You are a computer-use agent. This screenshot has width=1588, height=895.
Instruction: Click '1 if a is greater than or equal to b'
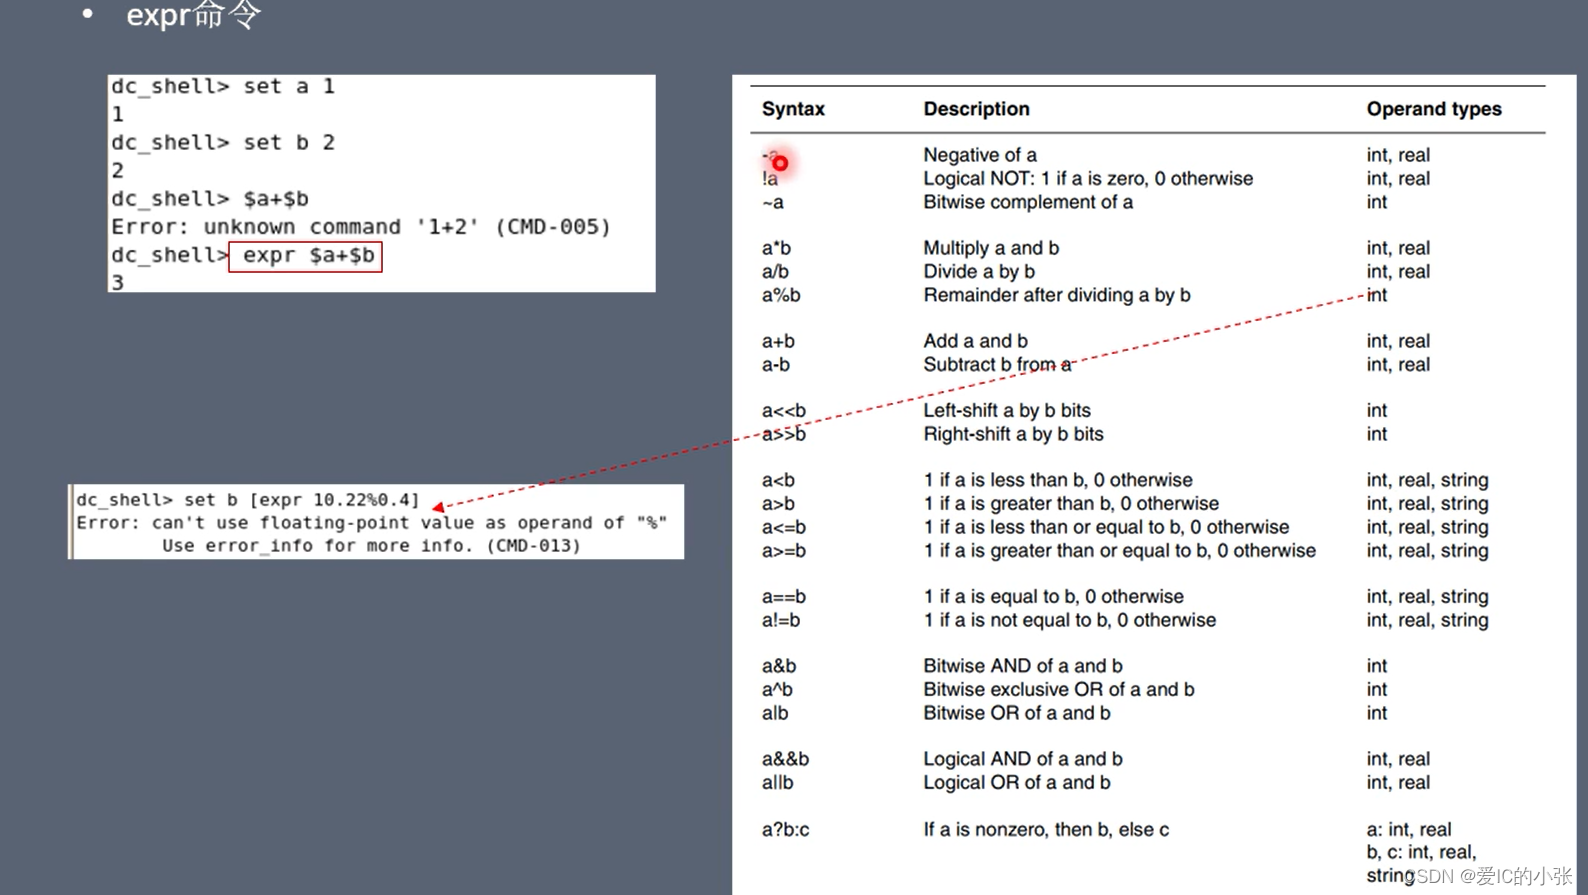tap(1120, 551)
